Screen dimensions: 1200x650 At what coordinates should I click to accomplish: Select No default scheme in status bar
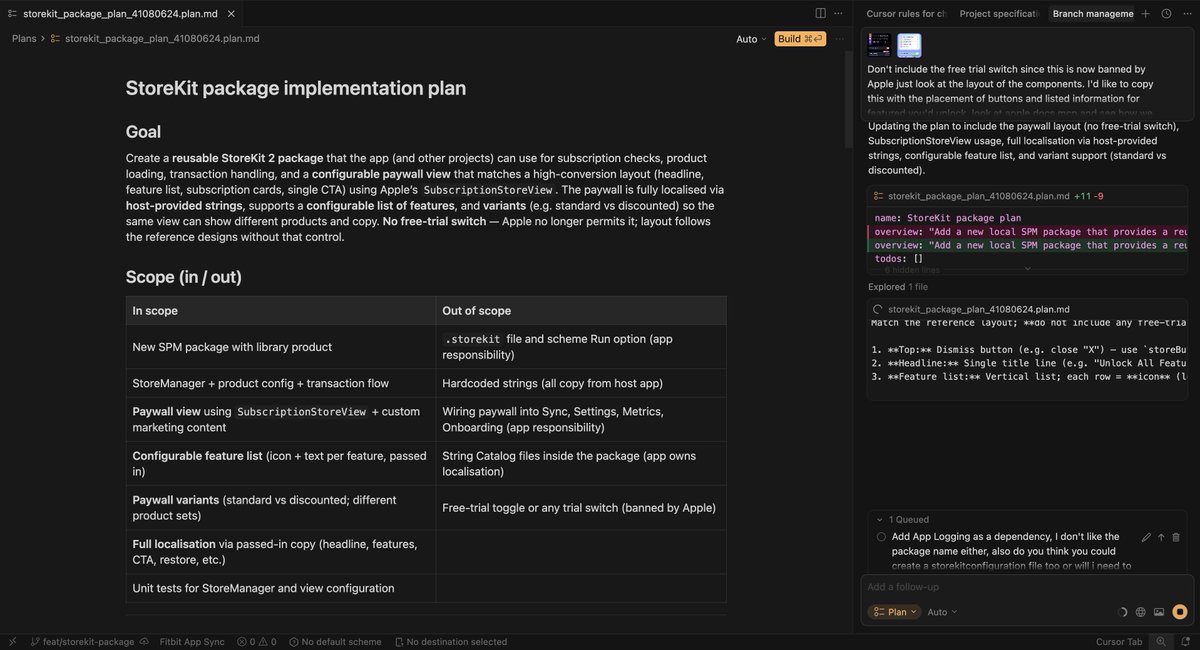334,642
